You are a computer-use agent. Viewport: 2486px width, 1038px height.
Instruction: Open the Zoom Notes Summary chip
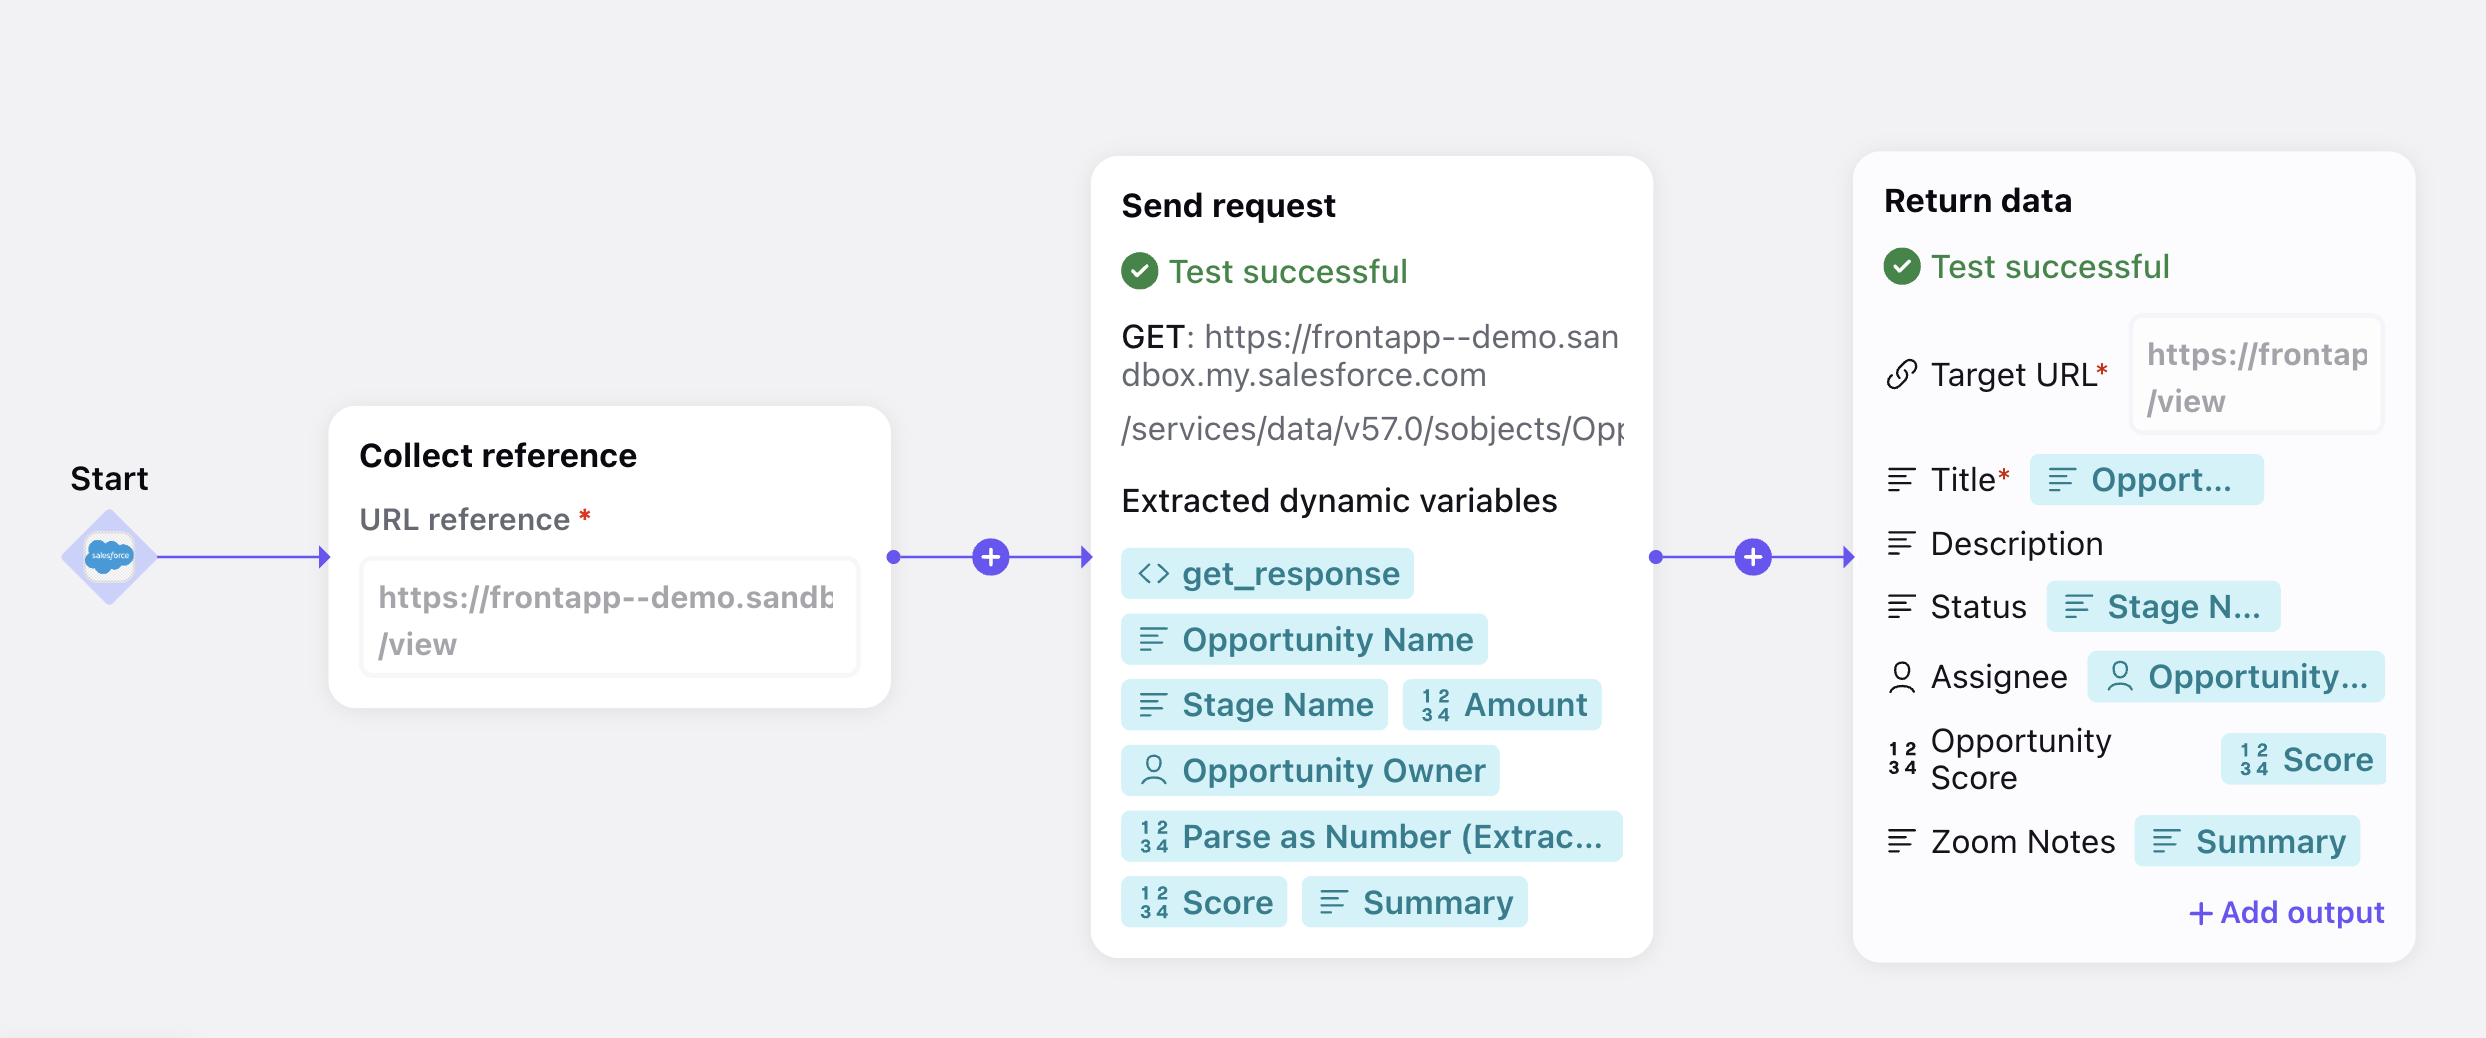point(2247,841)
